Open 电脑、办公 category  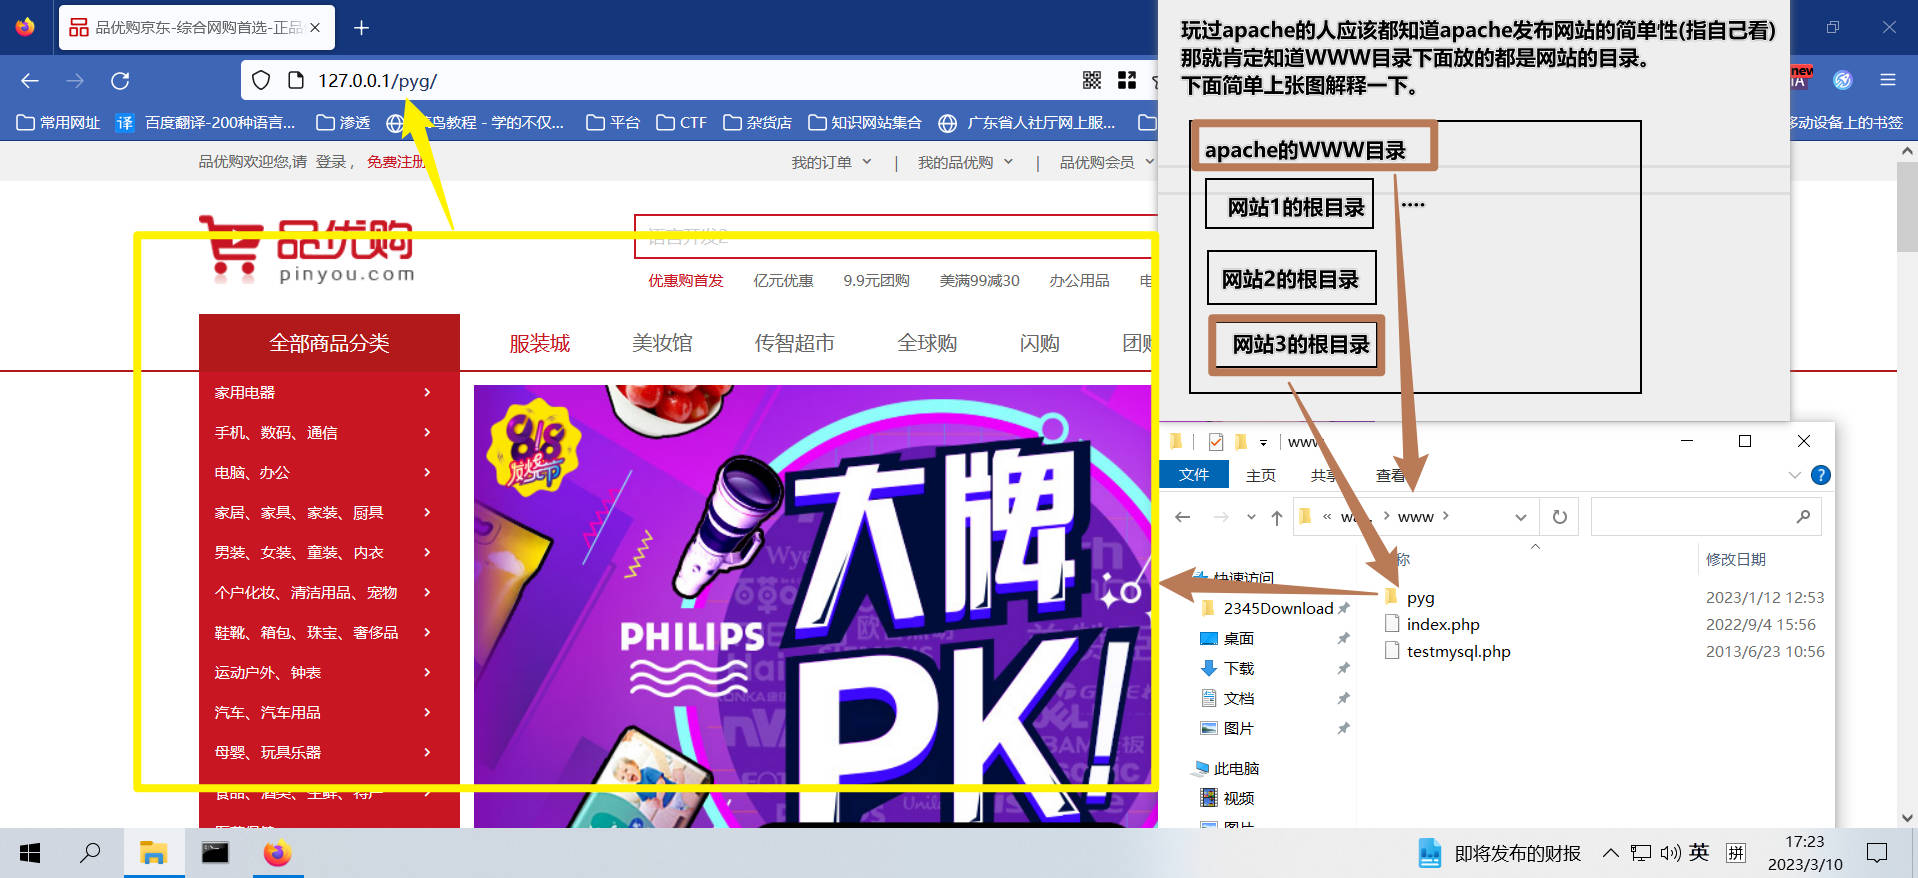click(329, 473)
